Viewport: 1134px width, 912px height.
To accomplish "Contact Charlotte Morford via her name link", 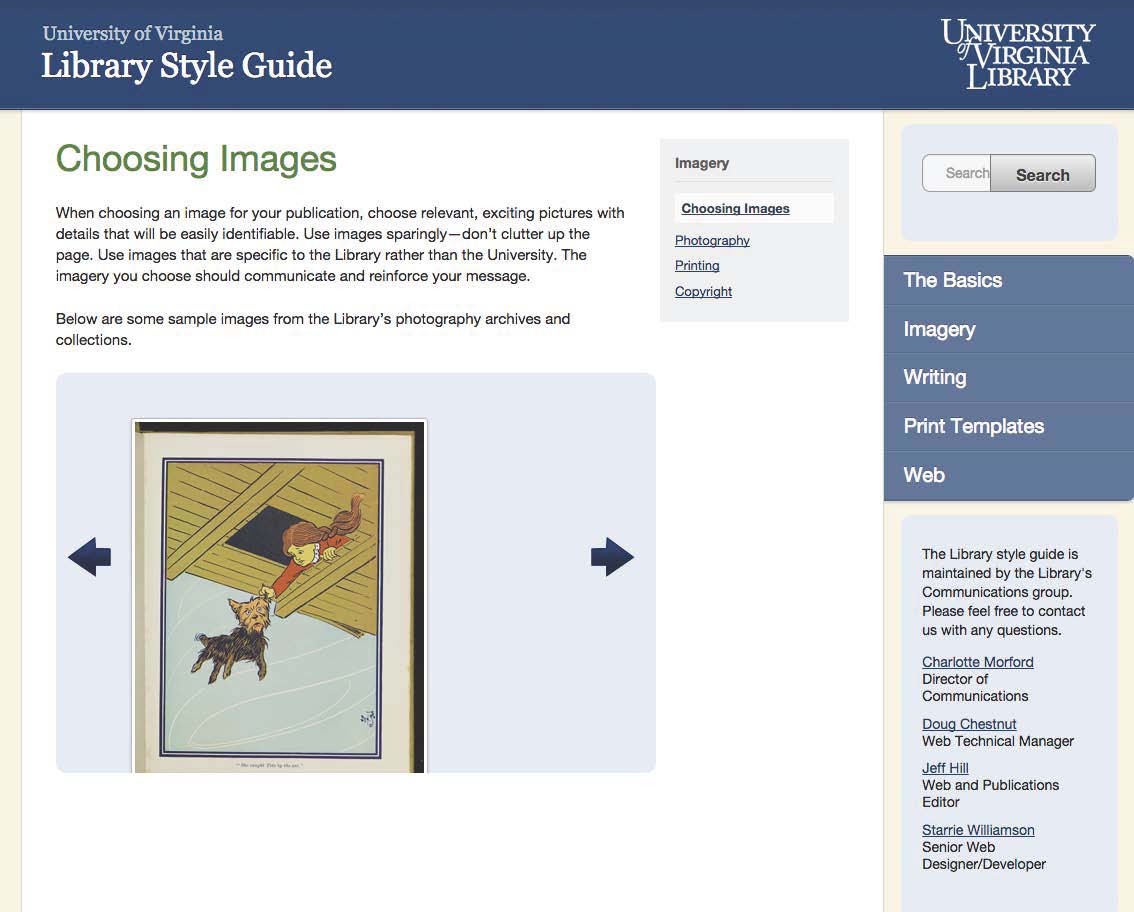I will 977,662.
